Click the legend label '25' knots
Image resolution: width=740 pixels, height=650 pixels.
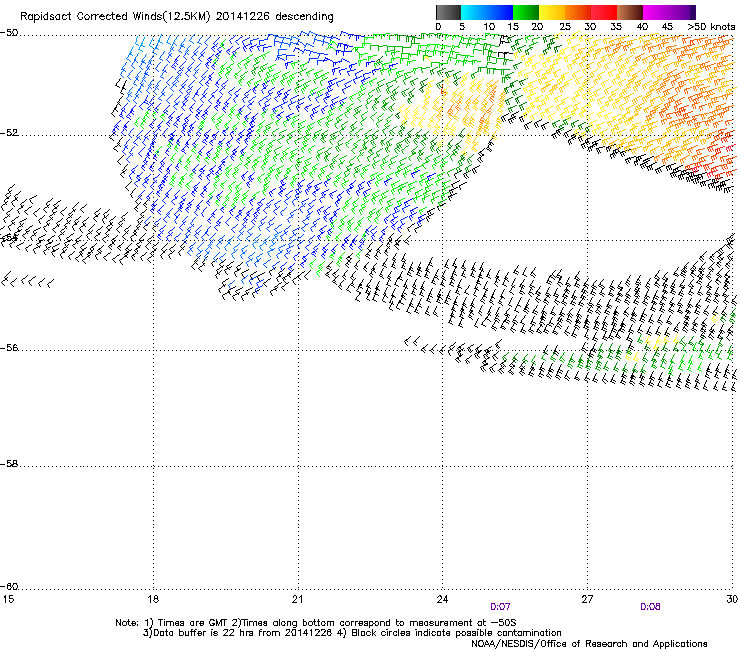click(564, 27)
